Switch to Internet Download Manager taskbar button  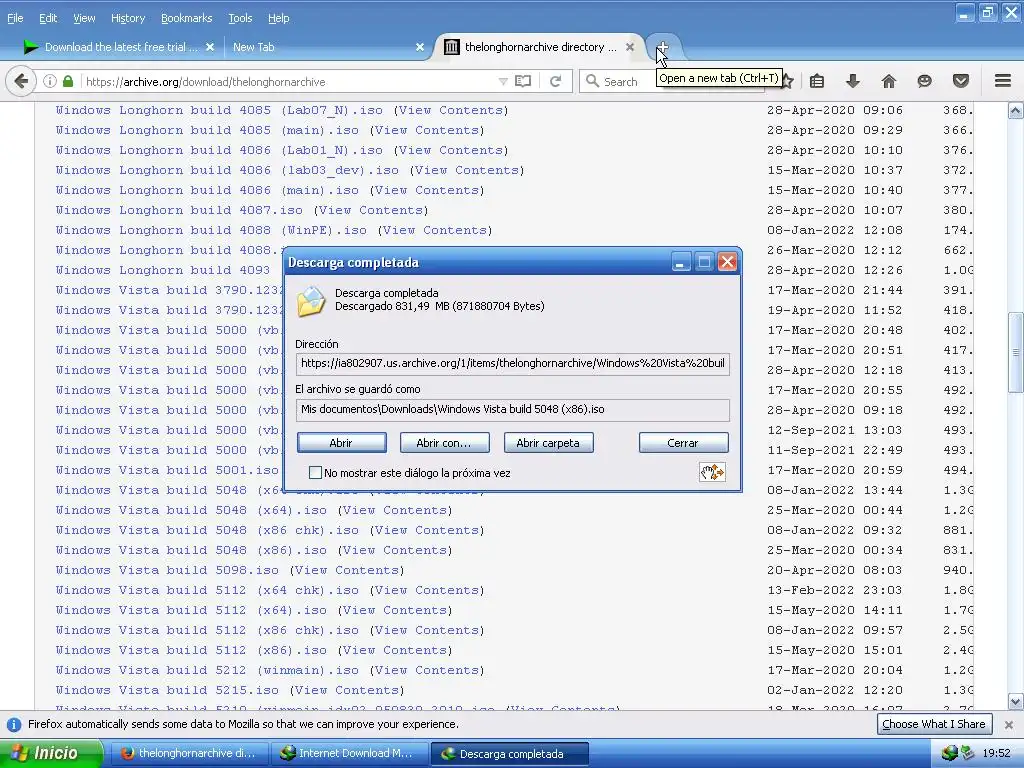[349, 754]
